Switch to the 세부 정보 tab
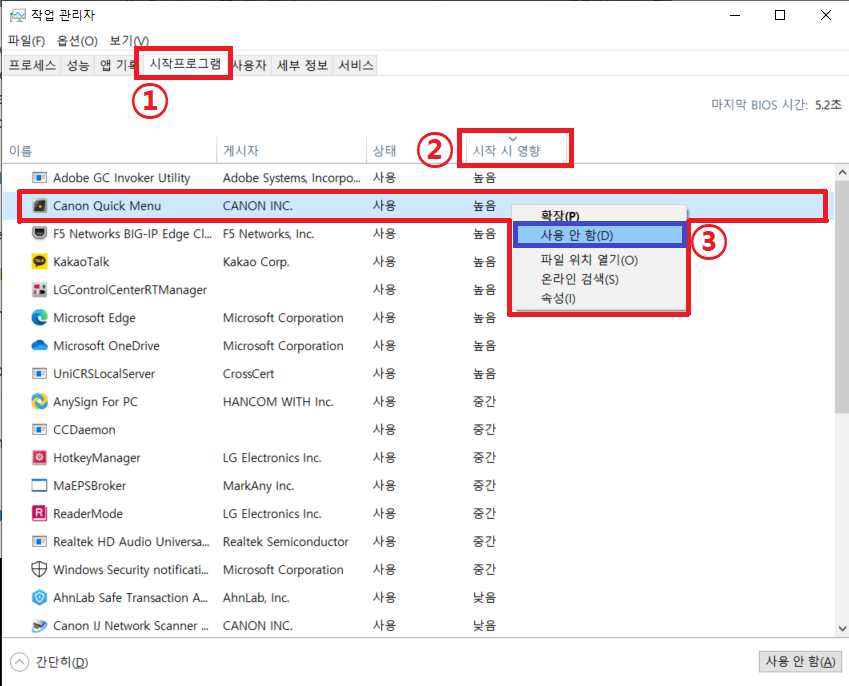This screenshot has height=686, width=849. tap(302, 66)
